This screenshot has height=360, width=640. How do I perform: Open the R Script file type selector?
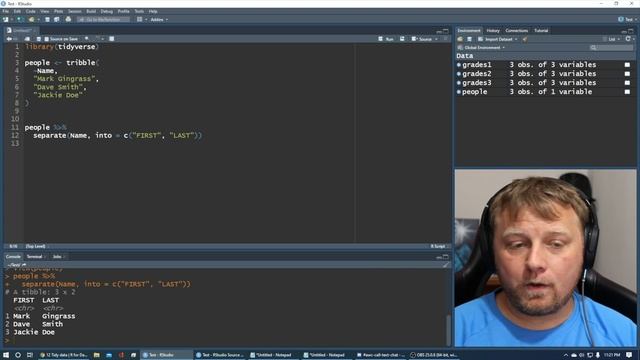pyautogui.click(x=439, y=246)
